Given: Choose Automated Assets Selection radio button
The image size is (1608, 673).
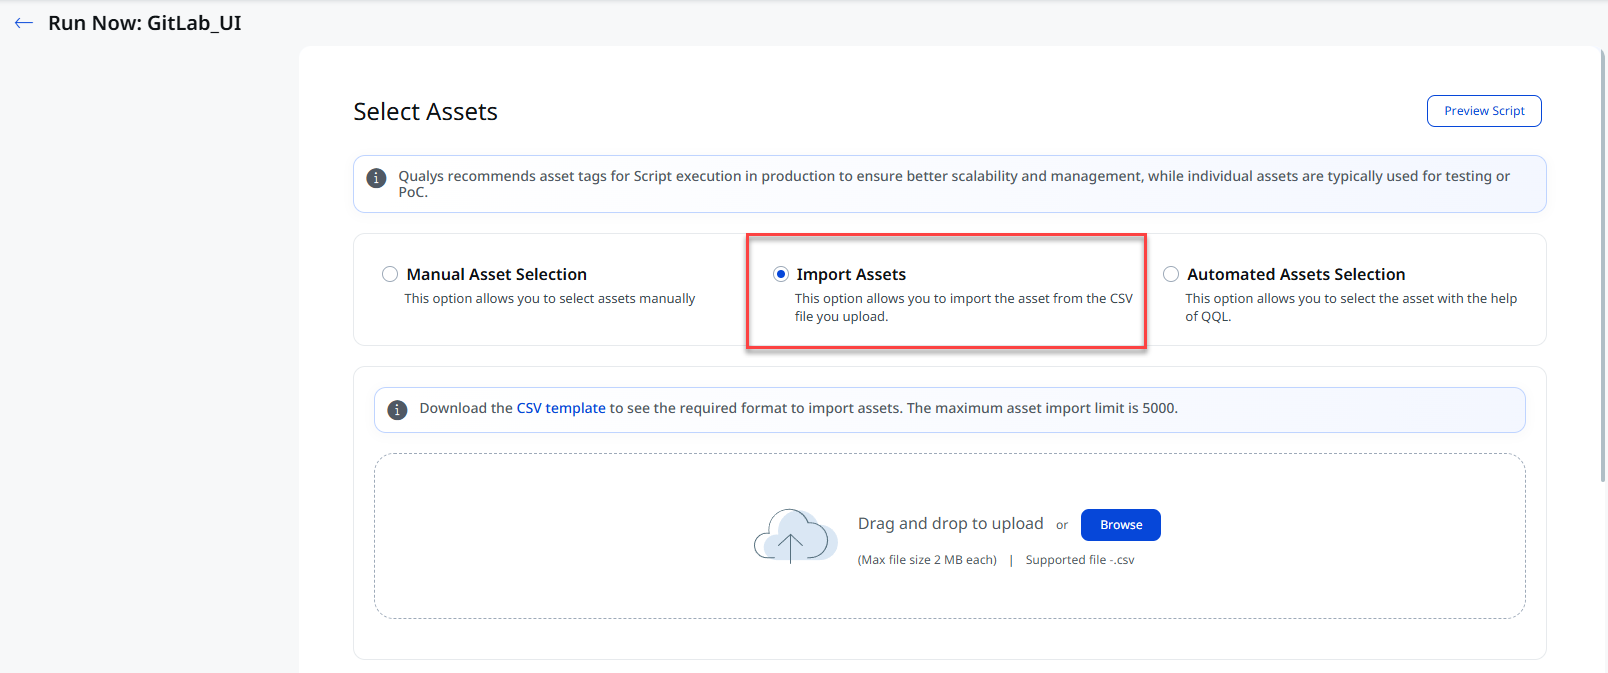Looking at the screenshot, I should pos(1171,274).
